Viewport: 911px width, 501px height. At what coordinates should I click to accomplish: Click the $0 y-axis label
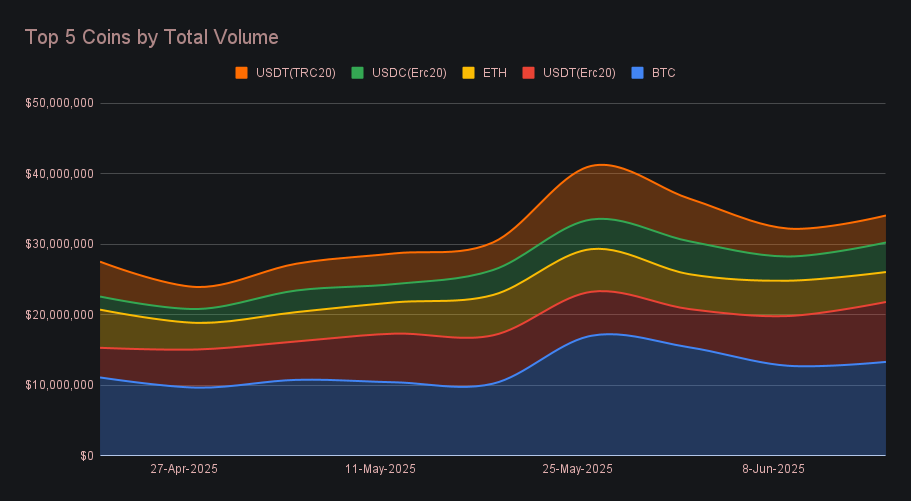pos(86,456)
